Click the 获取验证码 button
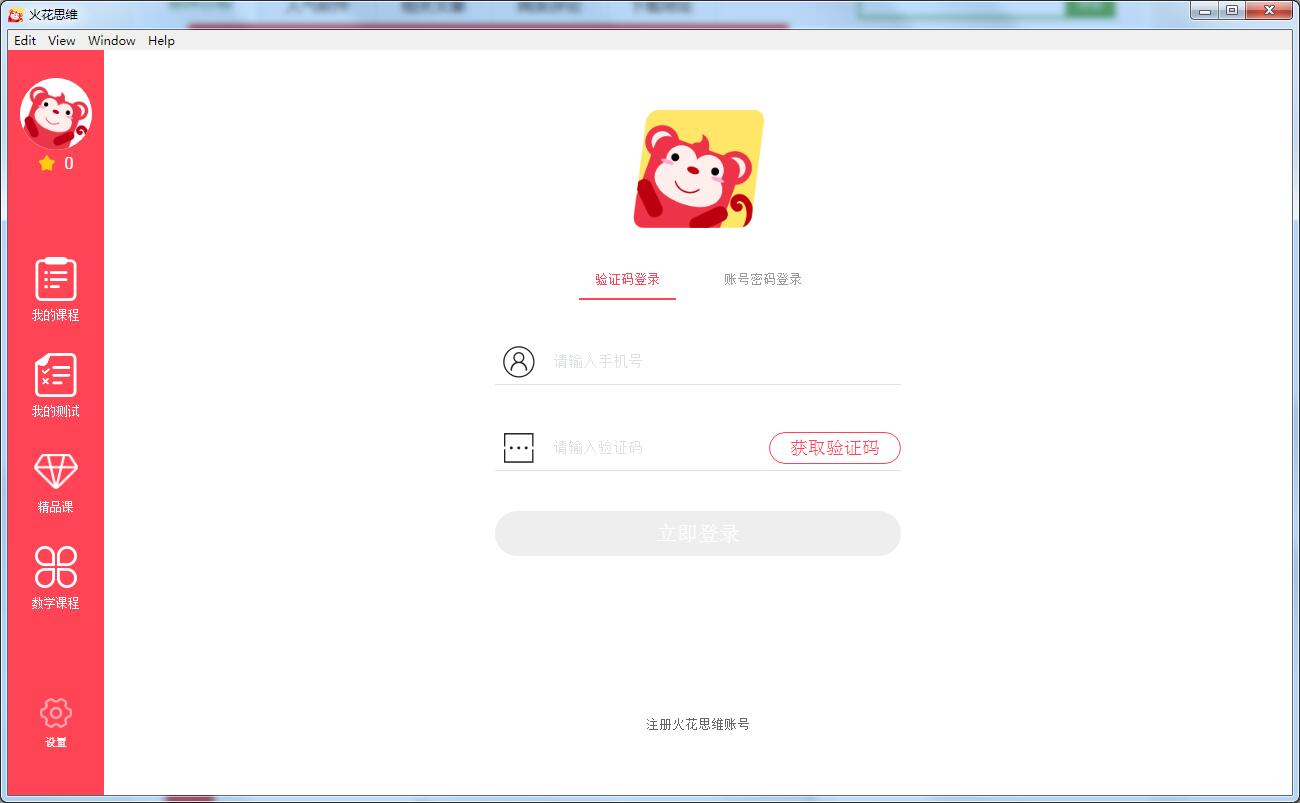The width and height of the screenshot is (1300, 803). pos(834,447)
